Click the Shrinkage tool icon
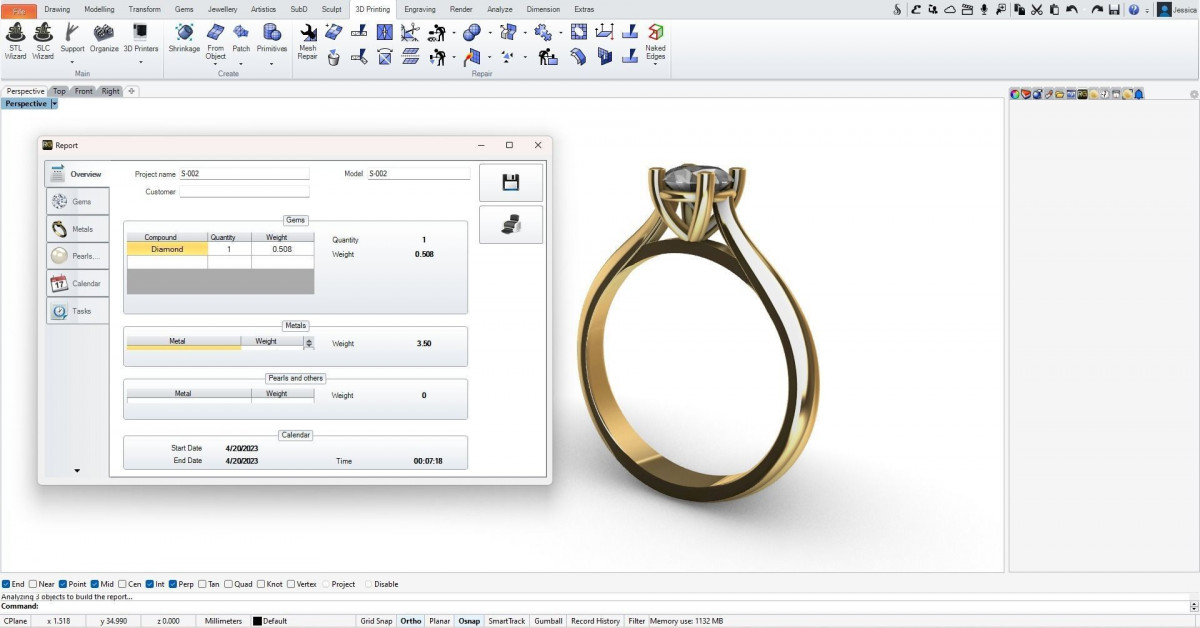1200x628 pixels. [184, 38]
